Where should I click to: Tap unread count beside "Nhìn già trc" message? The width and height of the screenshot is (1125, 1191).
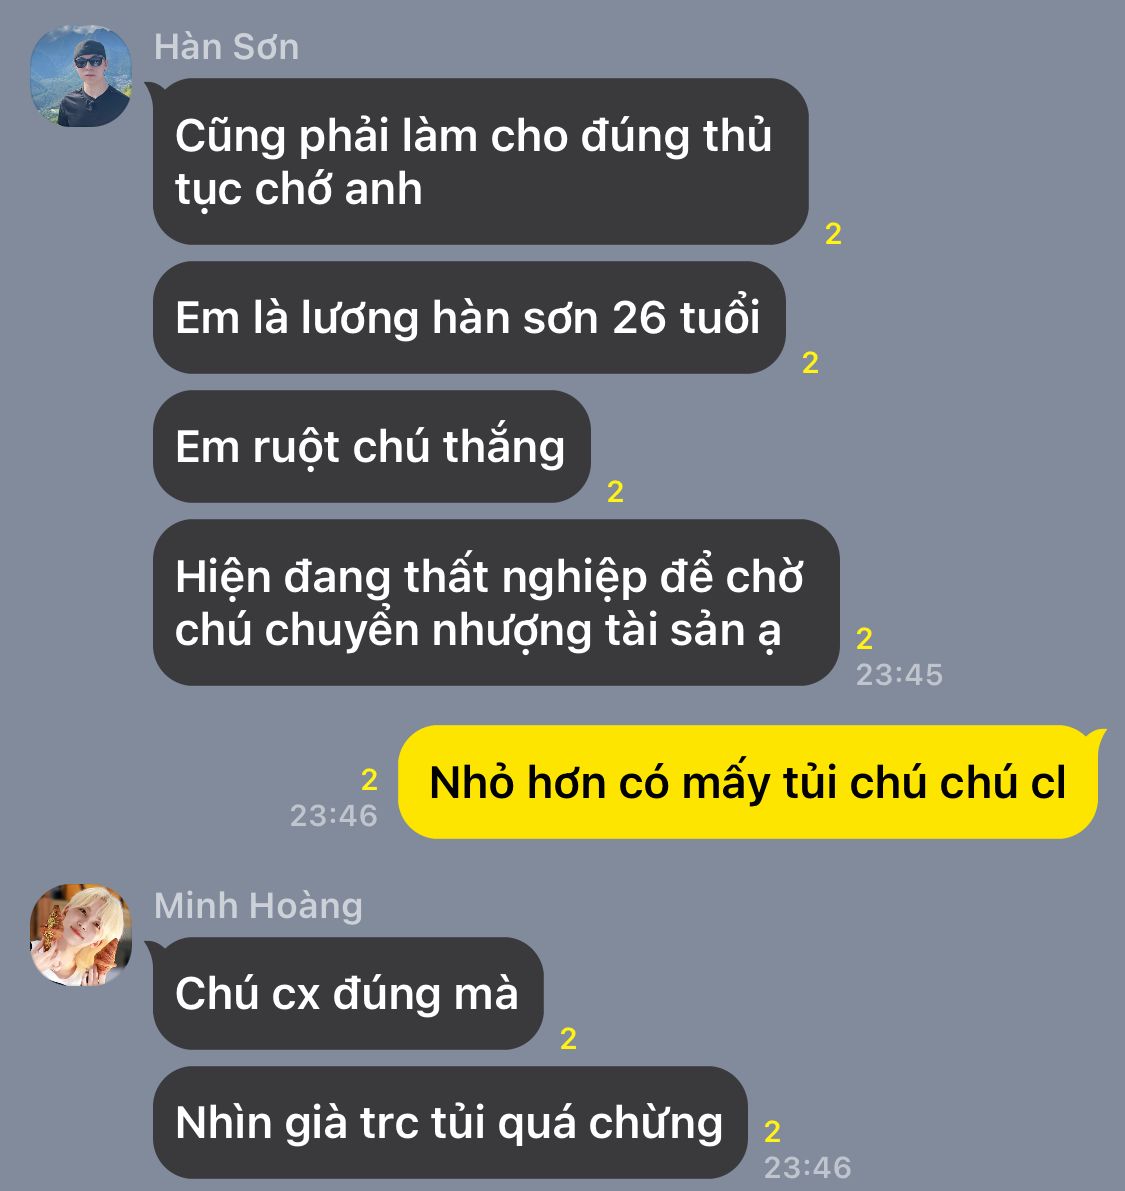tap(773, 1132)
